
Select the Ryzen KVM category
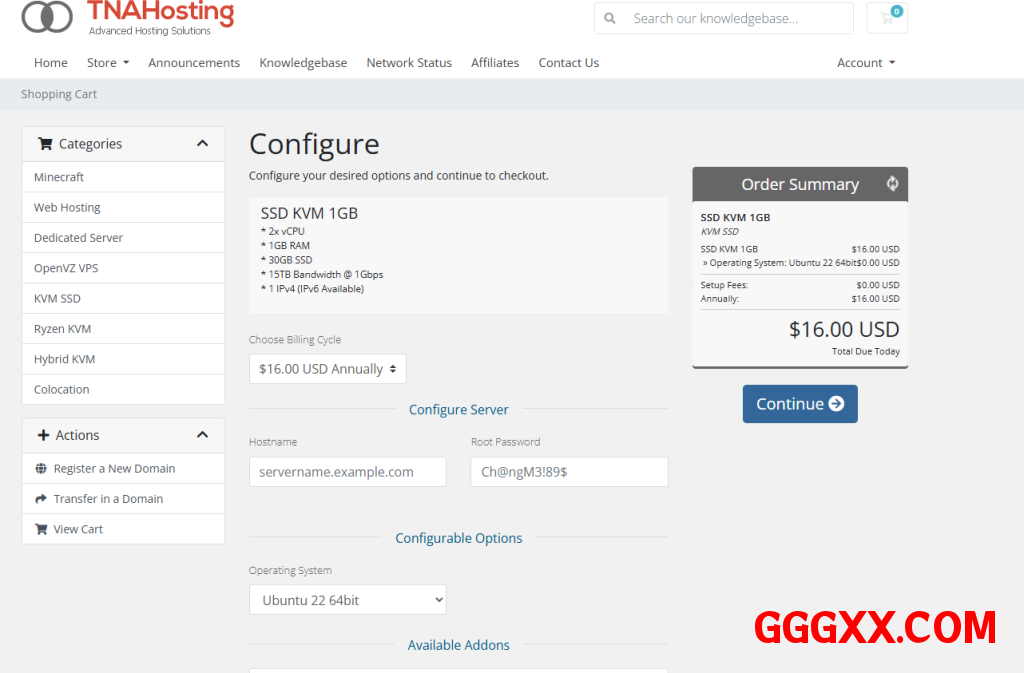[x=62, y=329]
